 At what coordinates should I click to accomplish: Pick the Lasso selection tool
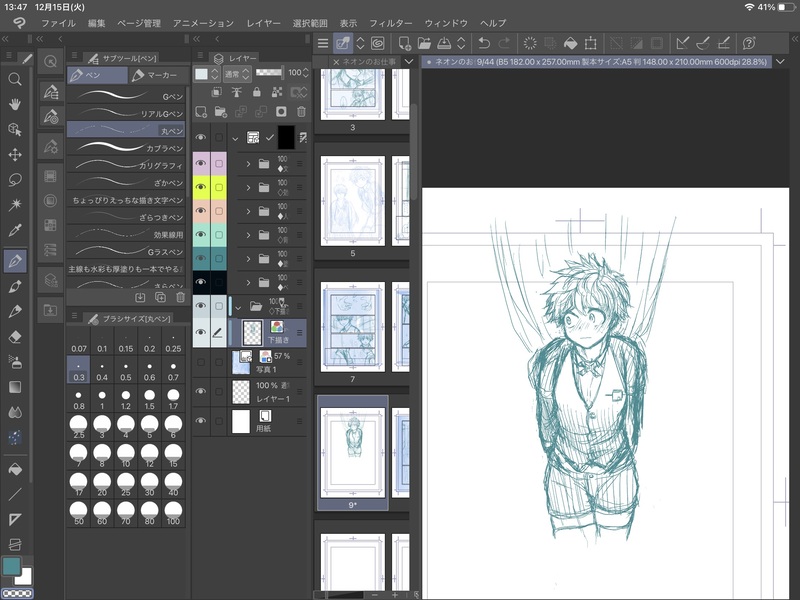point(15,181)
